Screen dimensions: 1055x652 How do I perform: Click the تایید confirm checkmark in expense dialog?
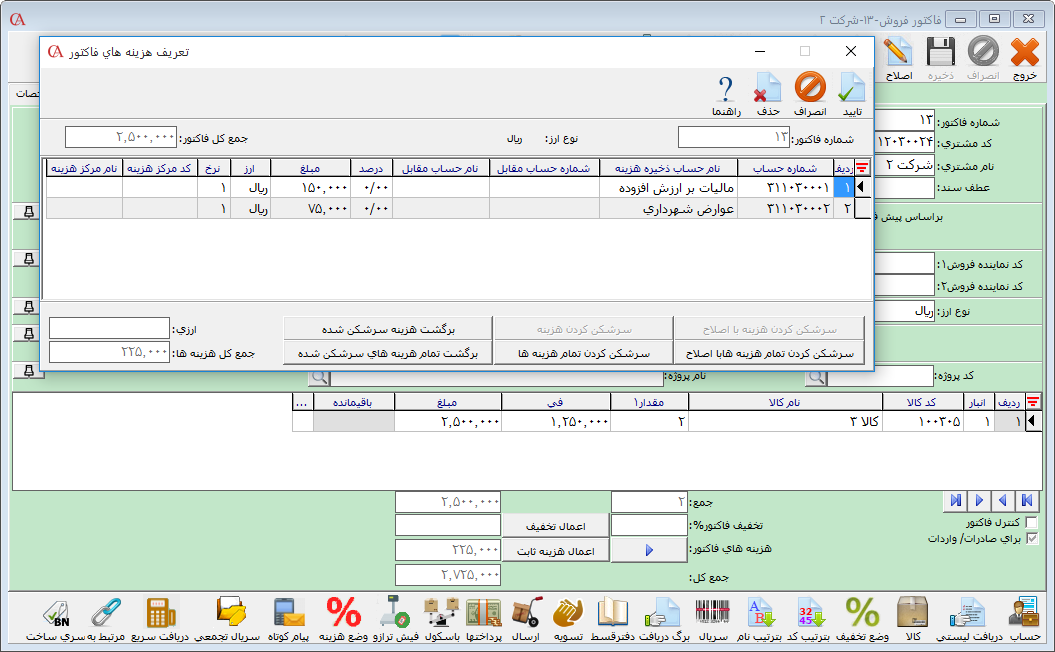click(x=850, y=88)
